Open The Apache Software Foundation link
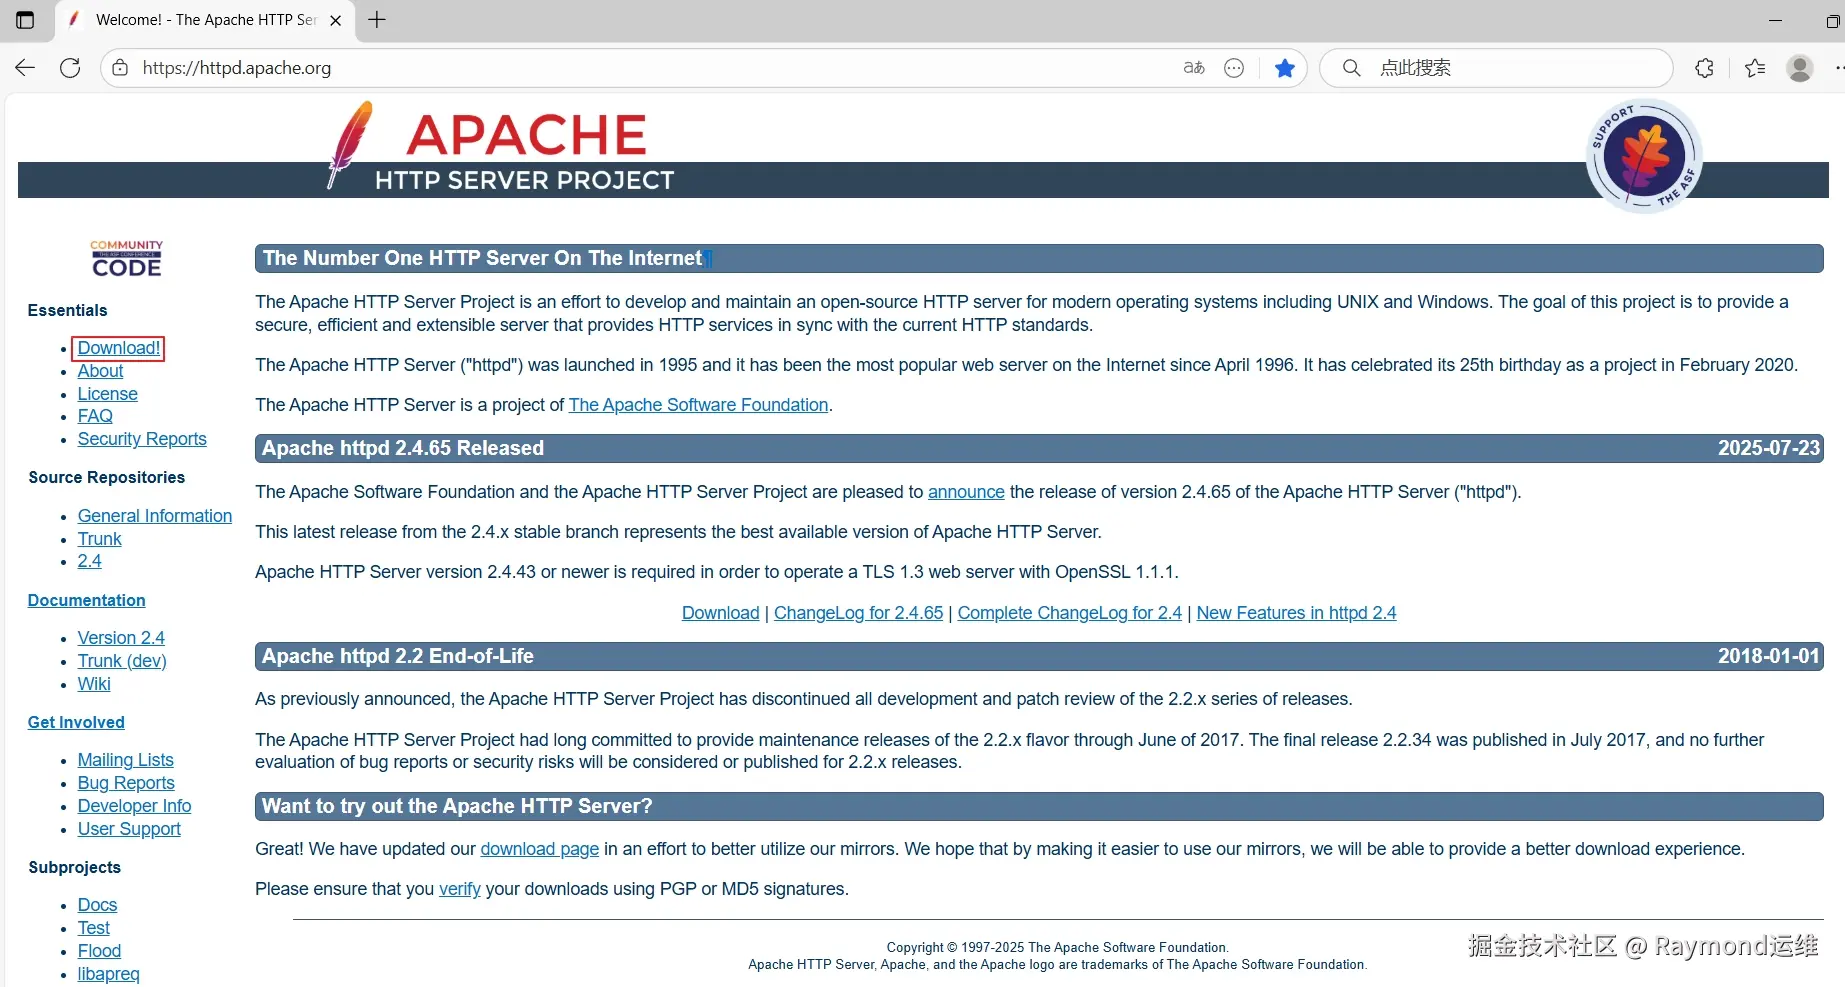The width and height of the screenshot is (1845, 987). click(x=698, y=405)
